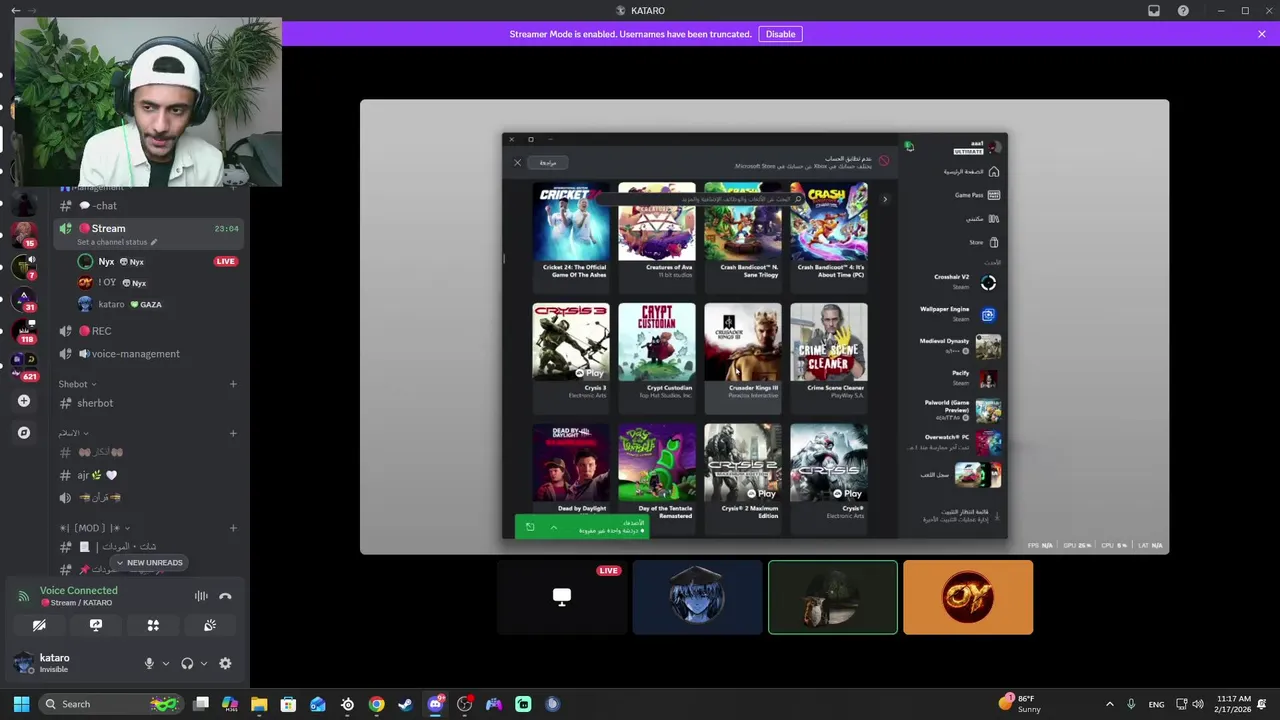Disable Streamer Mode

[x=780, y=34]
